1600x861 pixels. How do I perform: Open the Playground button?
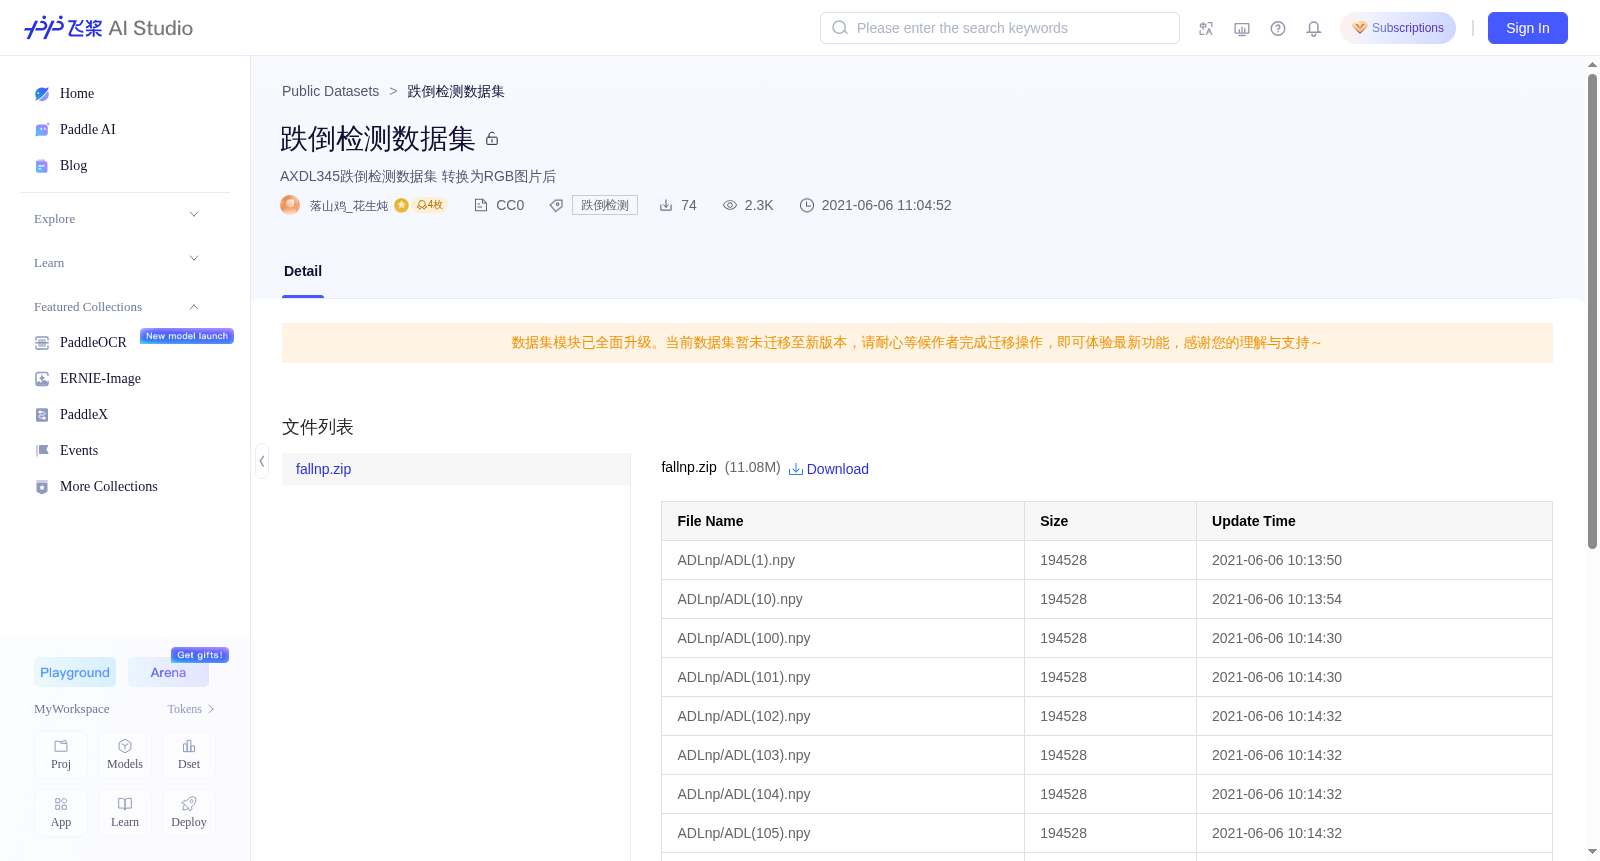(75, 672)
